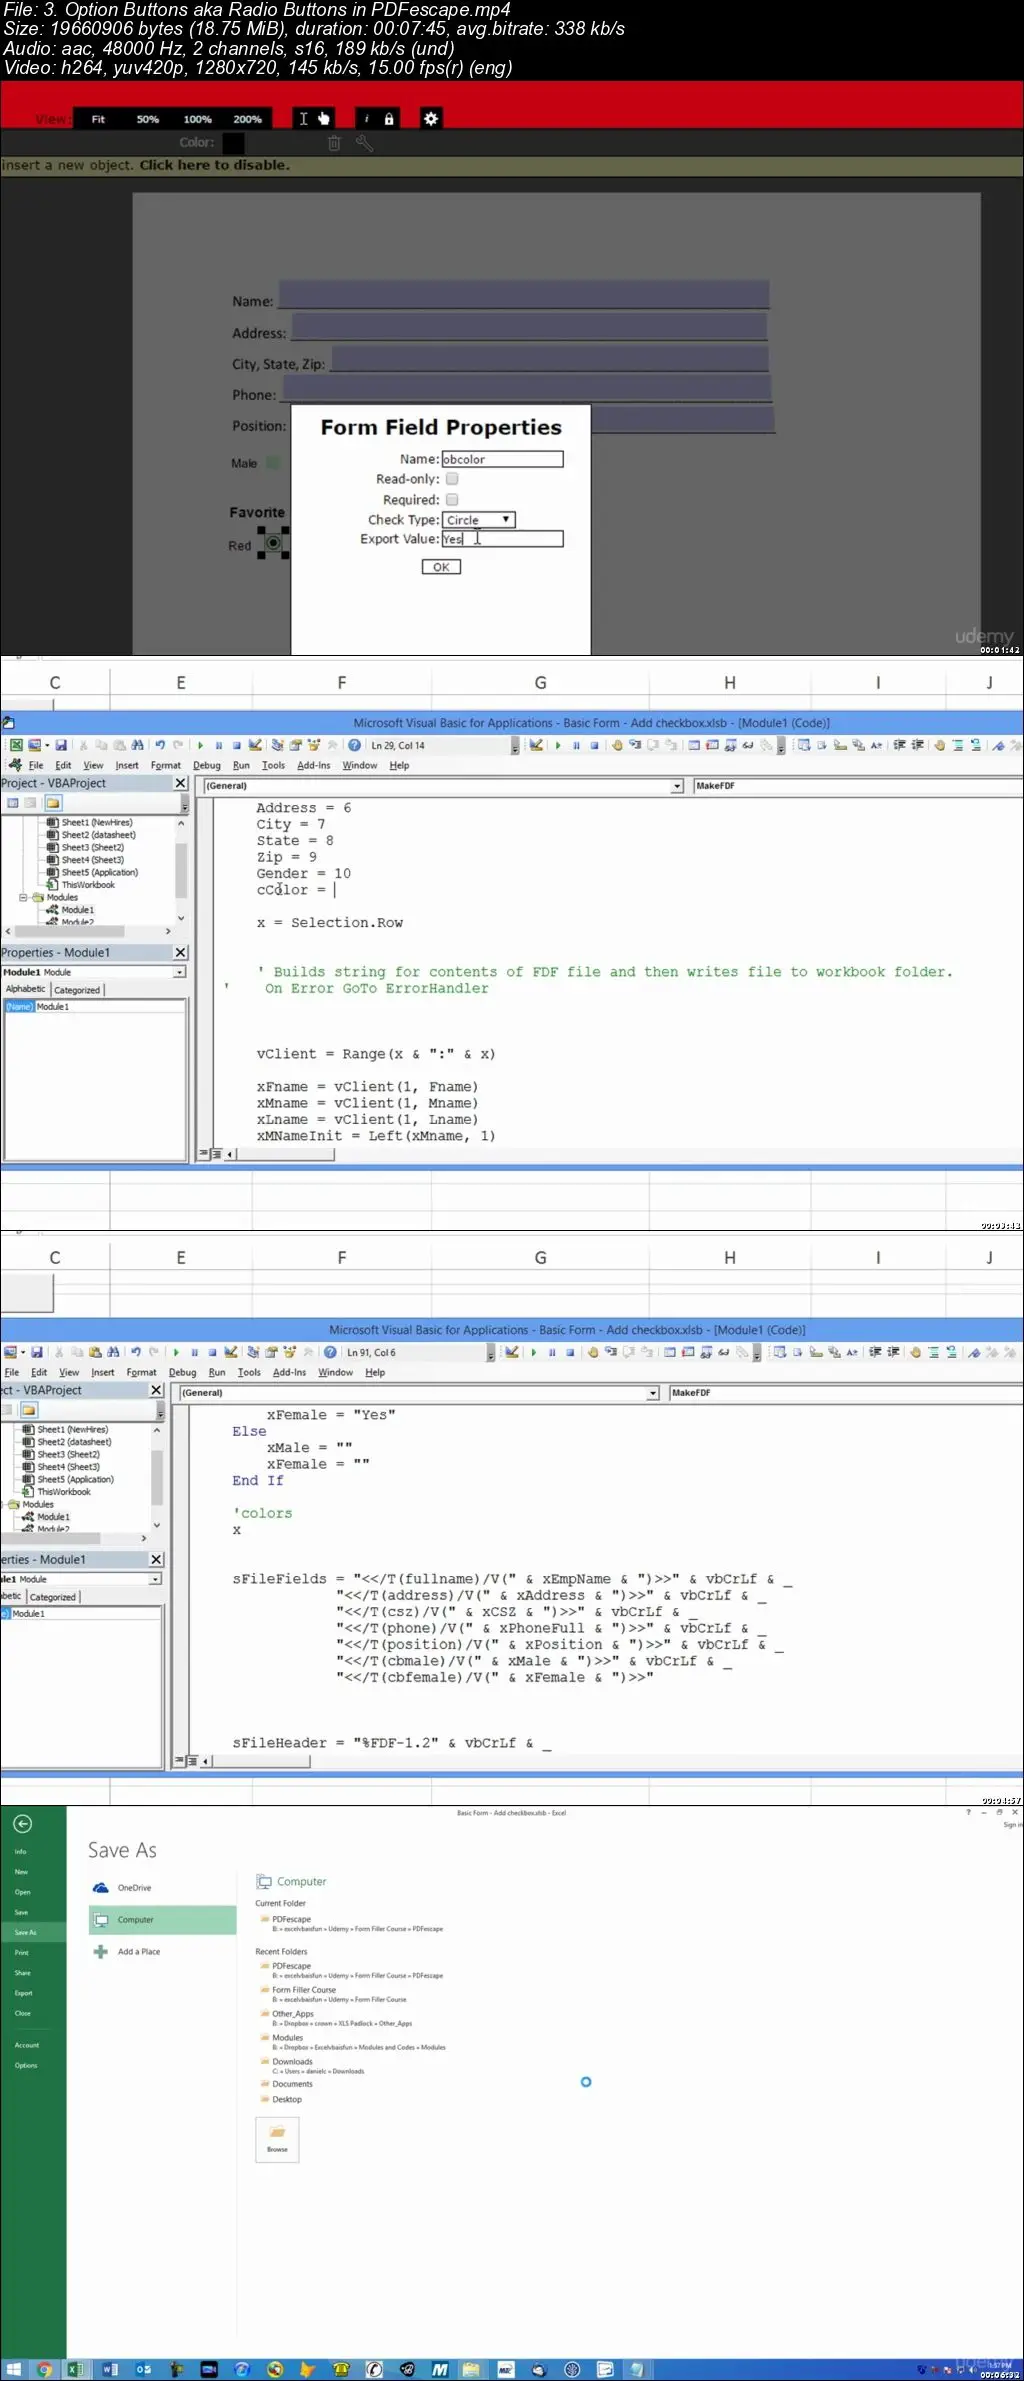This screenshot has width=1024, height=2381.
Task: Click View Code icon in Project - VBAProject panel
Action: click(x=13, y=803)
